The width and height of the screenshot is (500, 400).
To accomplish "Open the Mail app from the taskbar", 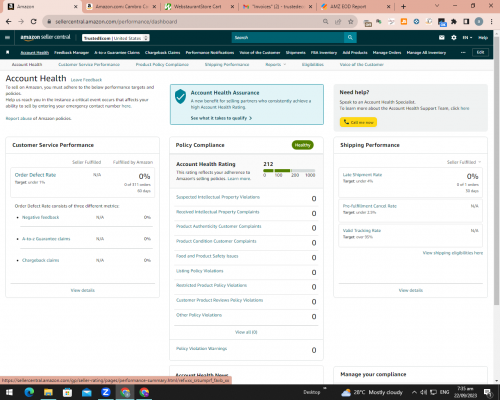I will pyautogui.click(x=87, y=392).
